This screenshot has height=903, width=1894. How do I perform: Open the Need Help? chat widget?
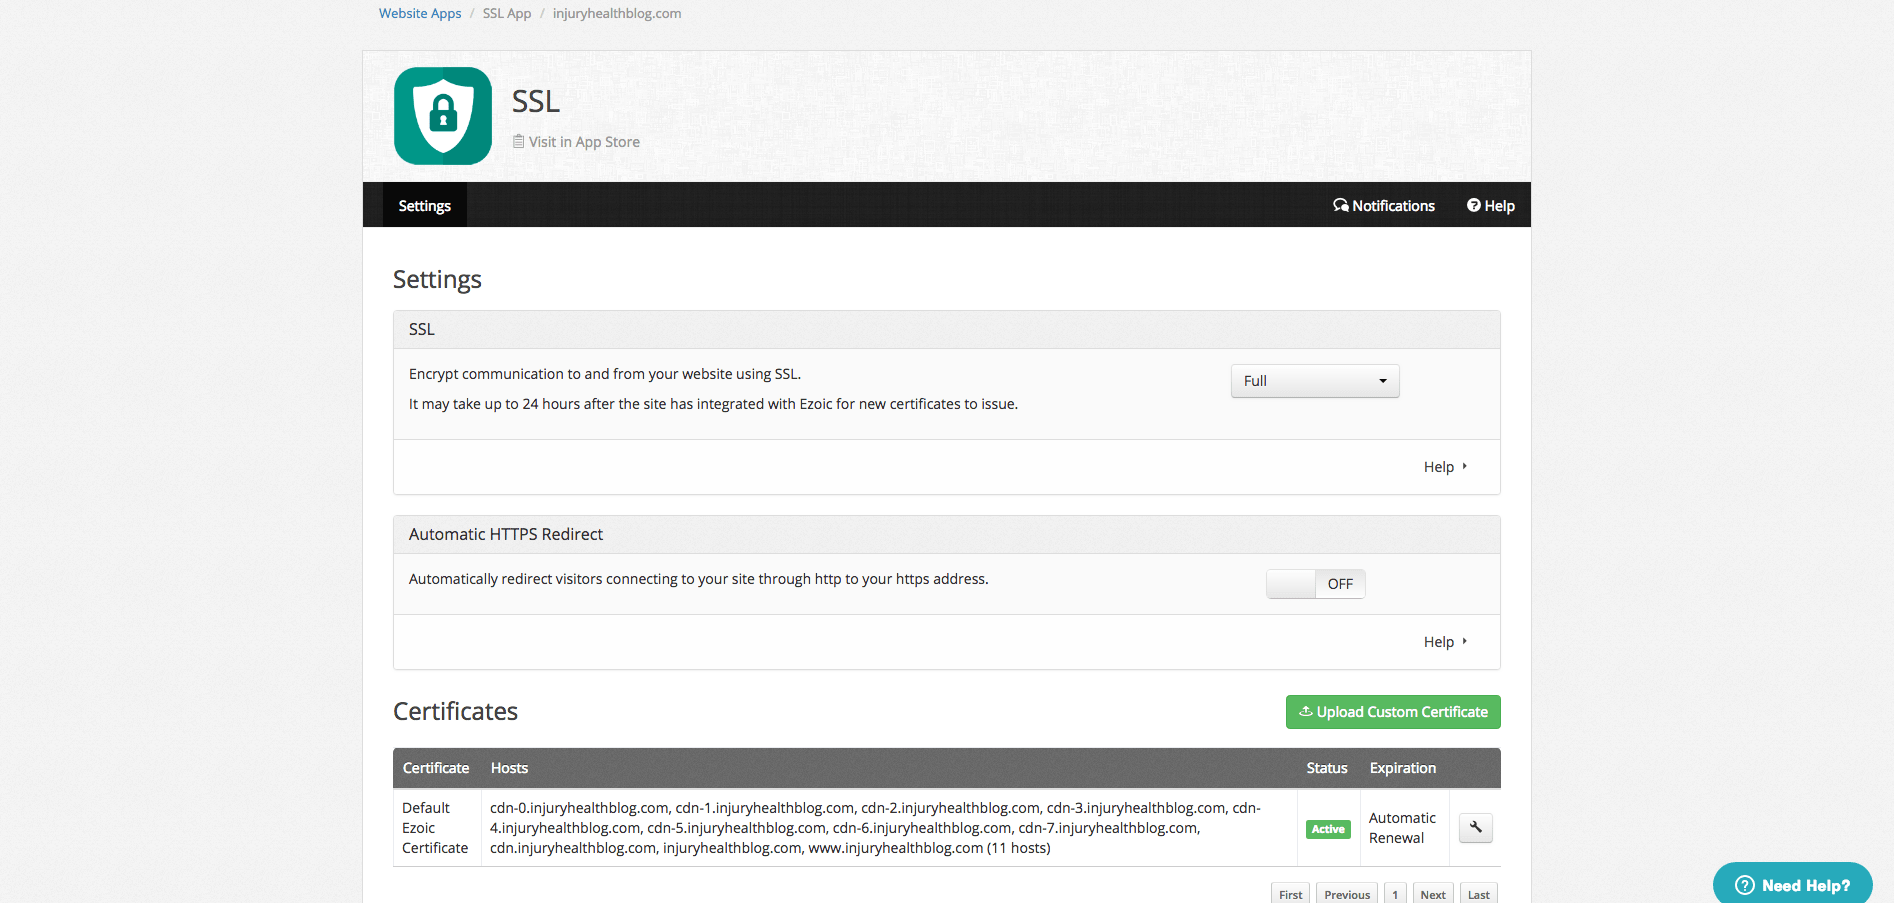coord(1793,884)
